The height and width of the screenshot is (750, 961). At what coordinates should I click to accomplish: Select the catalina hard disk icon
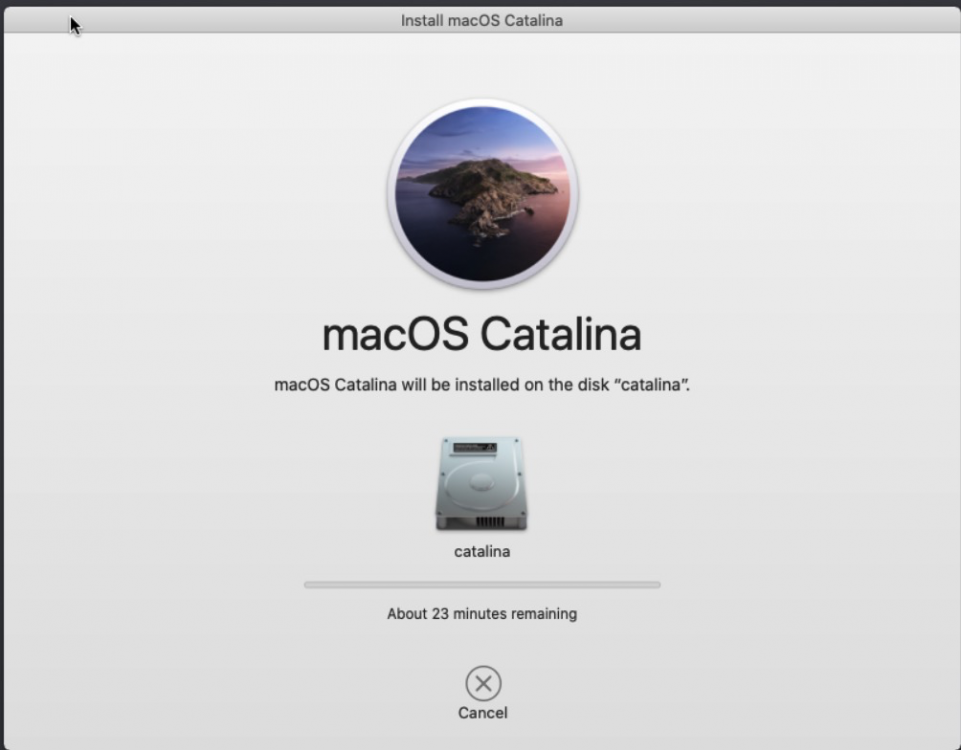click(482, 483)
